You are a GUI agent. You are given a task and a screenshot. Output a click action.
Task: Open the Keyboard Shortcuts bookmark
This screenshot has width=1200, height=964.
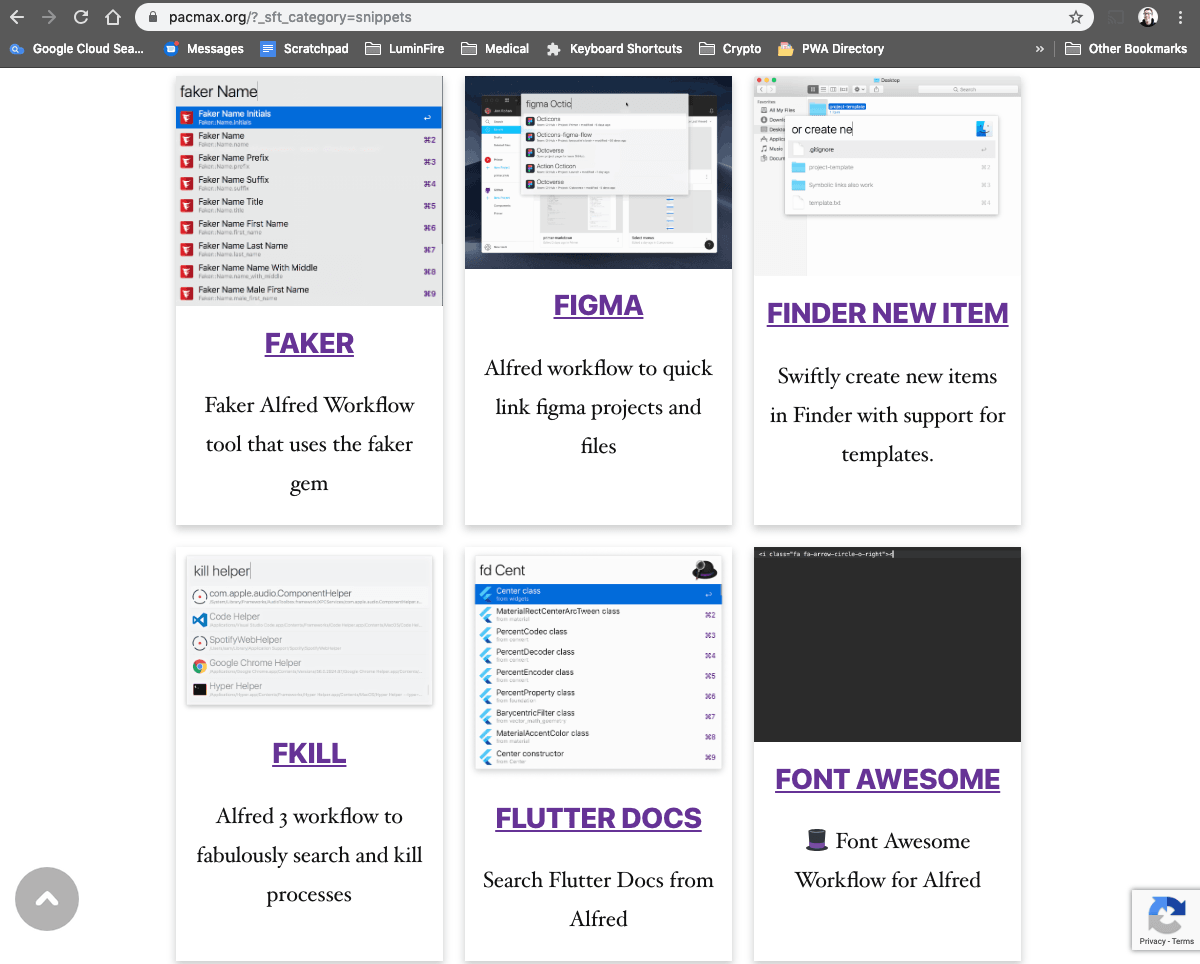click(x=614, y=48)
